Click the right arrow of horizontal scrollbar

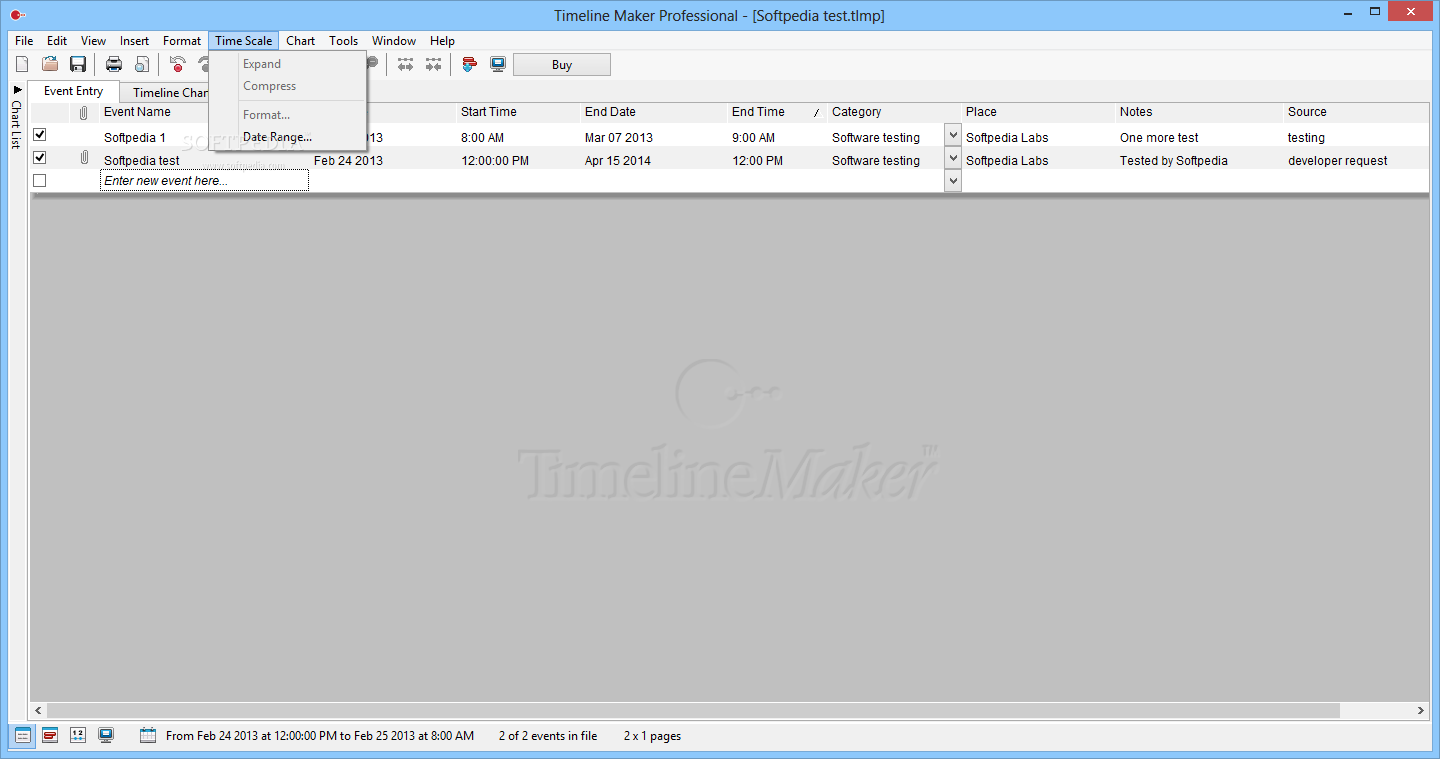(x=1421, y=710)
